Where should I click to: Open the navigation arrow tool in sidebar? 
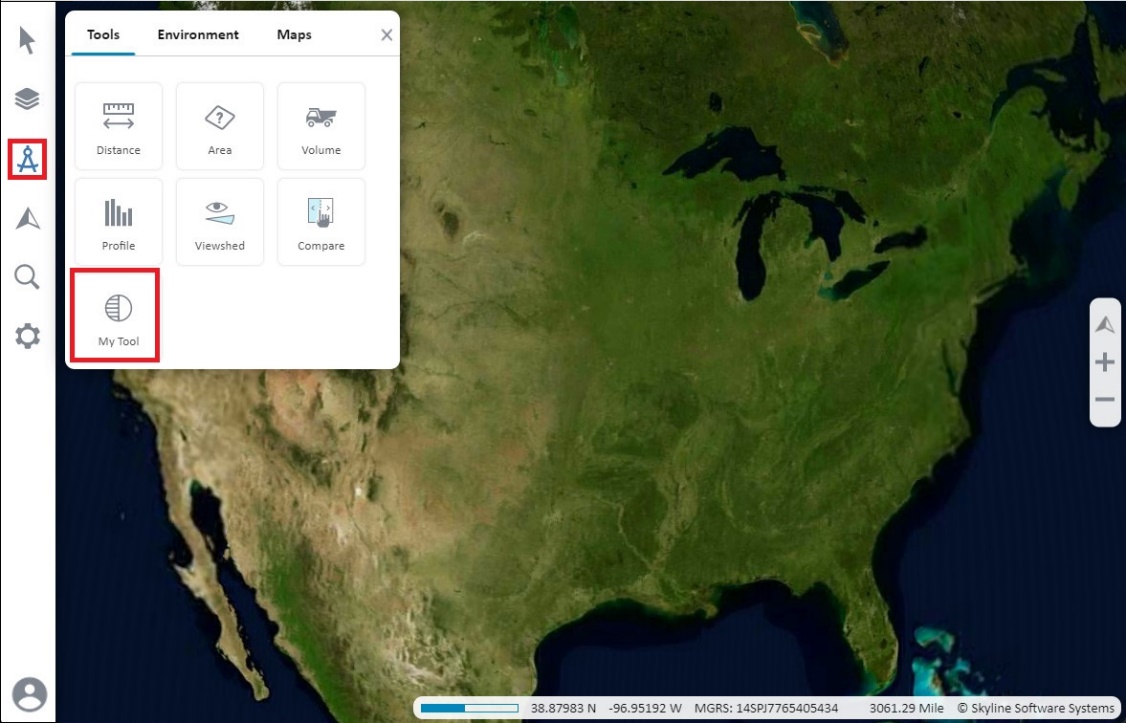coord(27,218)
